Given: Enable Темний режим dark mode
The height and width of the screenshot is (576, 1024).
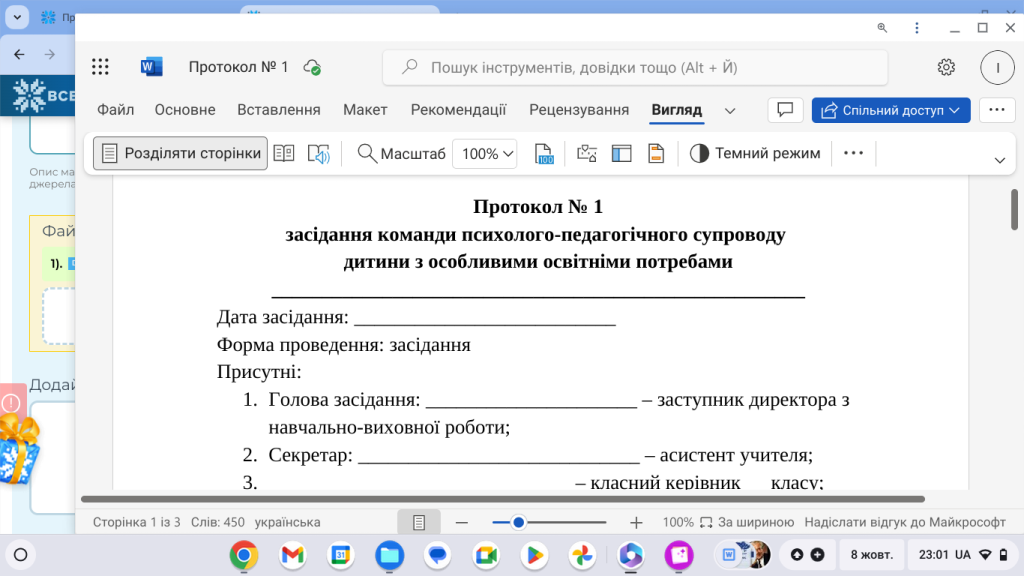Looking at the screenshot, I should point(755,153).
